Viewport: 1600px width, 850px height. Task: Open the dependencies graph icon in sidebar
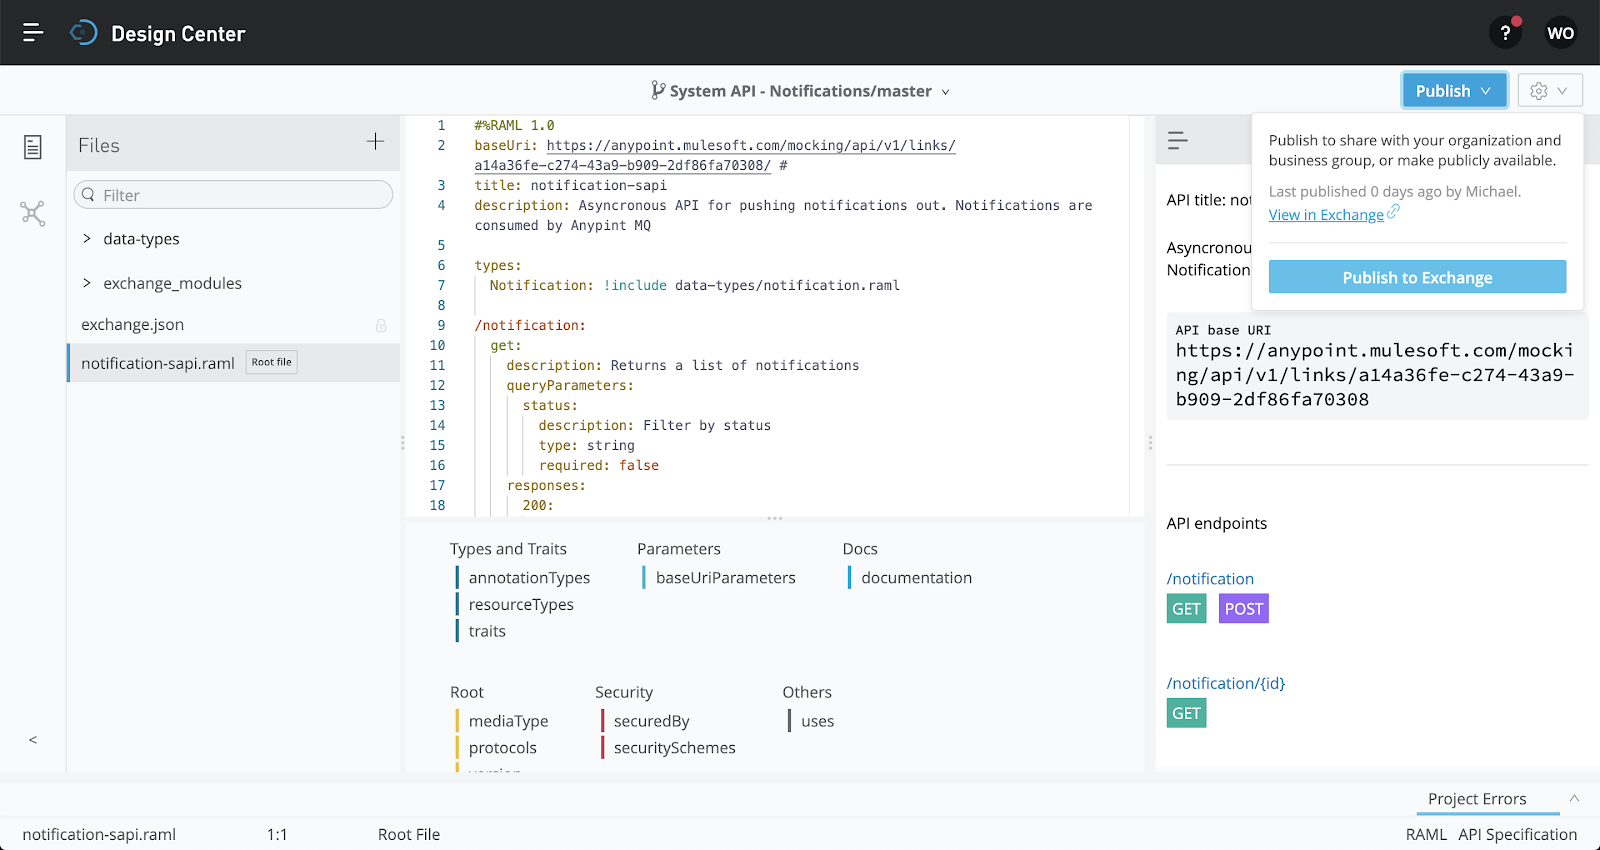pos(33,213)
